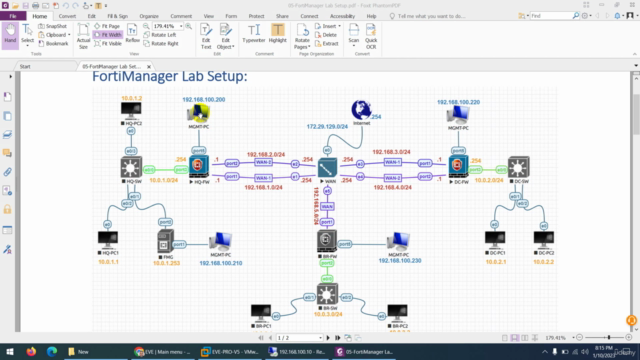640x360 pixels.
Task: Switch to the Comment ribbon tab
Action: click(181, 16)
